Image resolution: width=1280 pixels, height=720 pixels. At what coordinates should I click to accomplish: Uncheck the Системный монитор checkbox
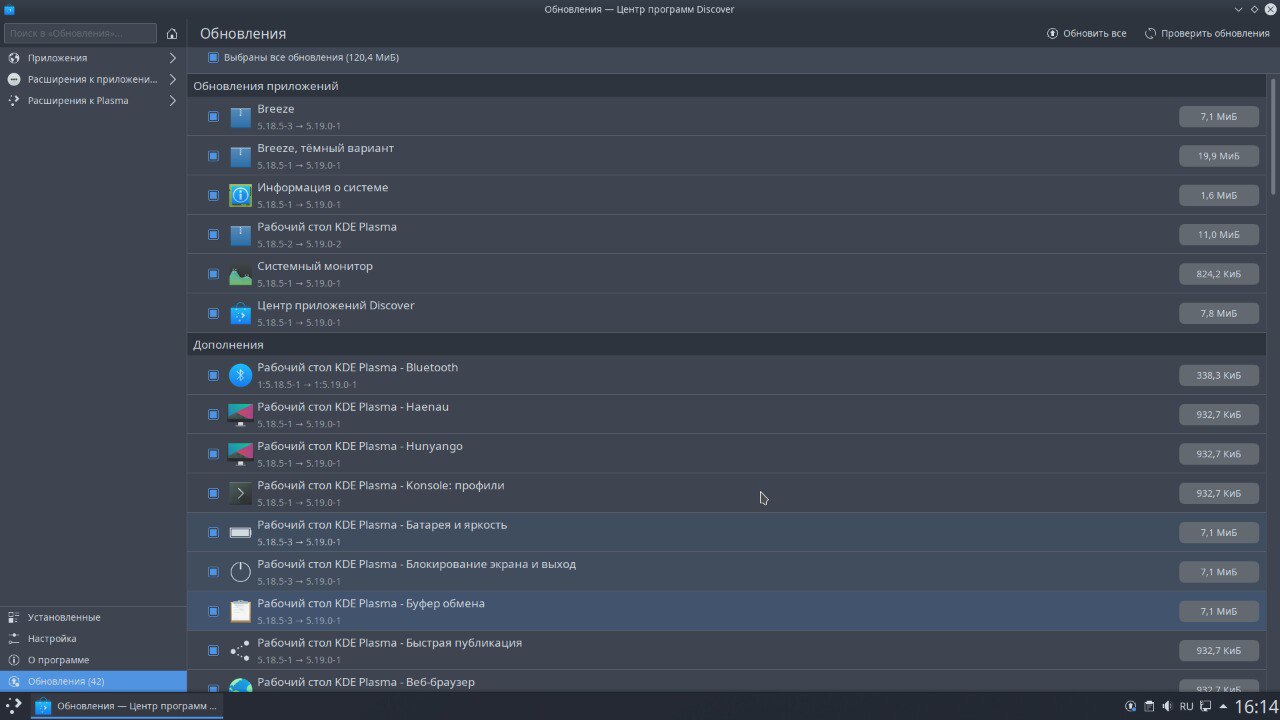213,274
